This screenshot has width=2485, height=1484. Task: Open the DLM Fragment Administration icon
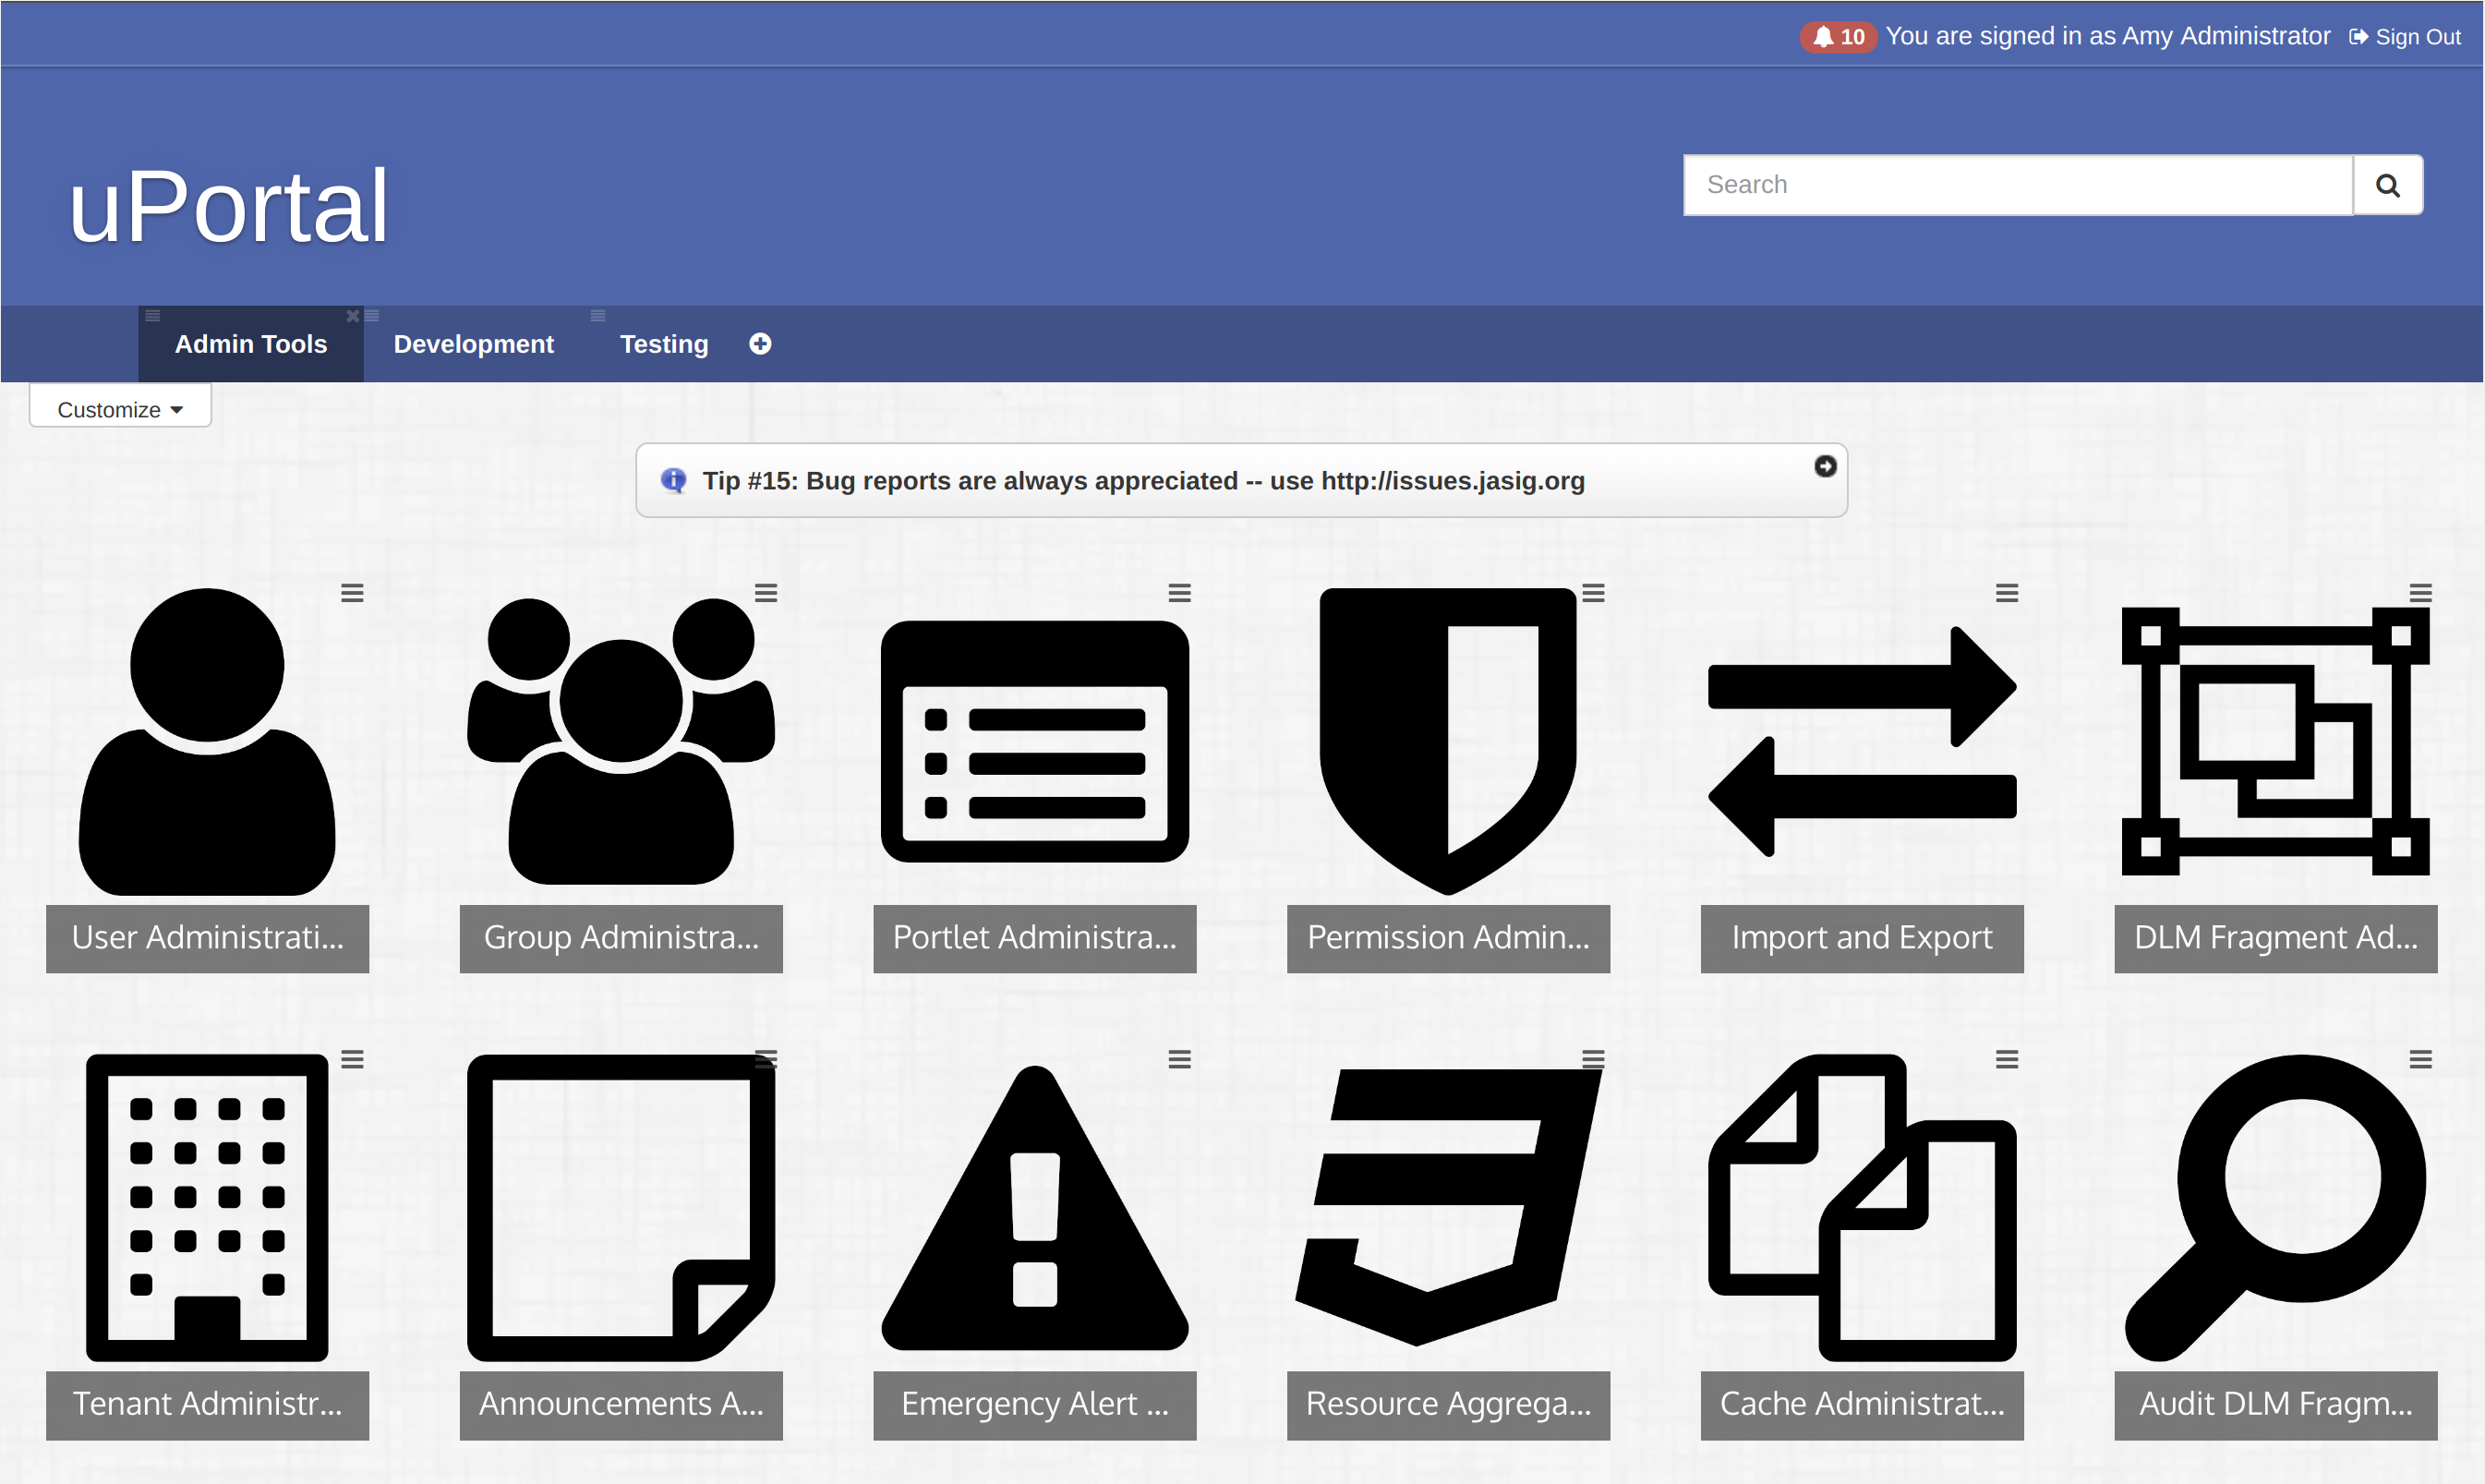(x=2276, y=741)
